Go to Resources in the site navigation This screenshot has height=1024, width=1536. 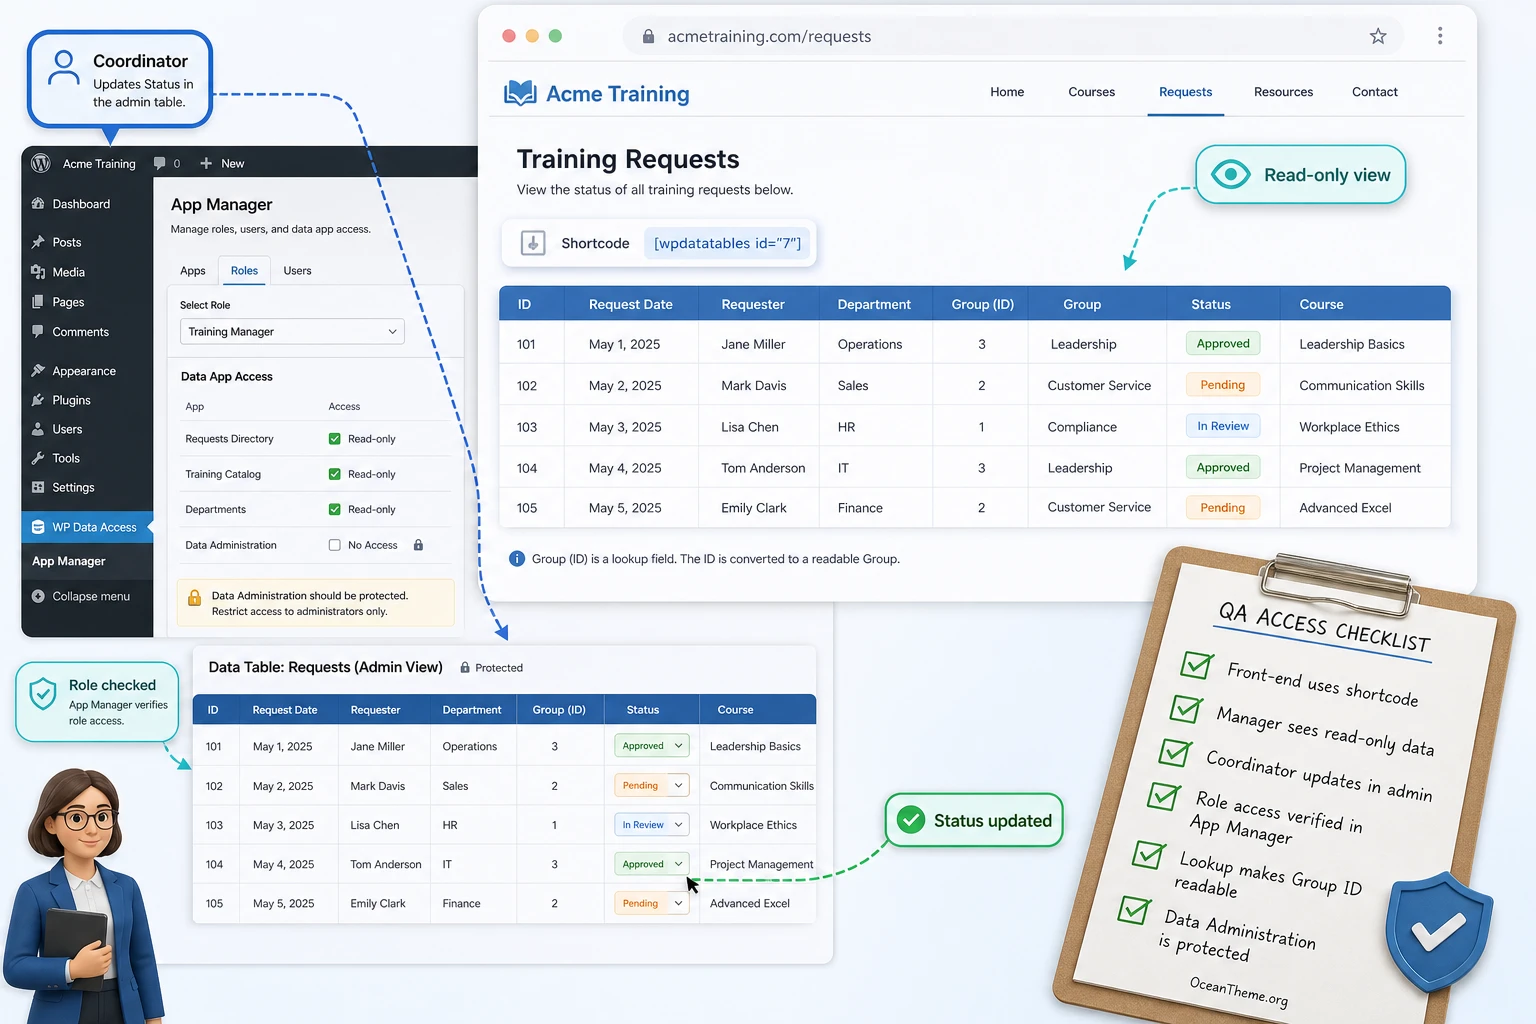point(1283,92)
